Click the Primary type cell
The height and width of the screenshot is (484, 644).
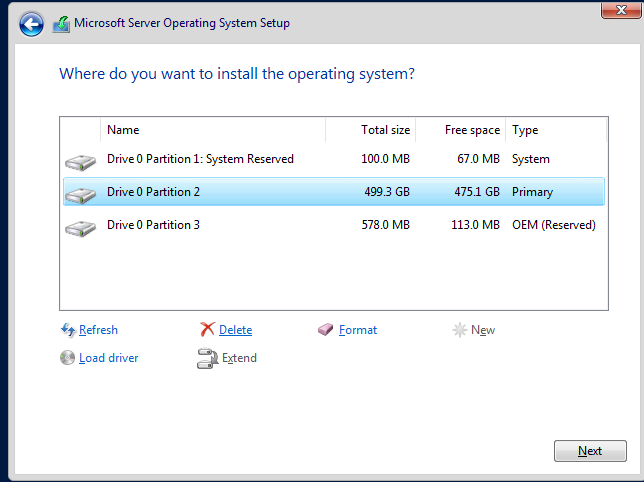tap(532, 192)
